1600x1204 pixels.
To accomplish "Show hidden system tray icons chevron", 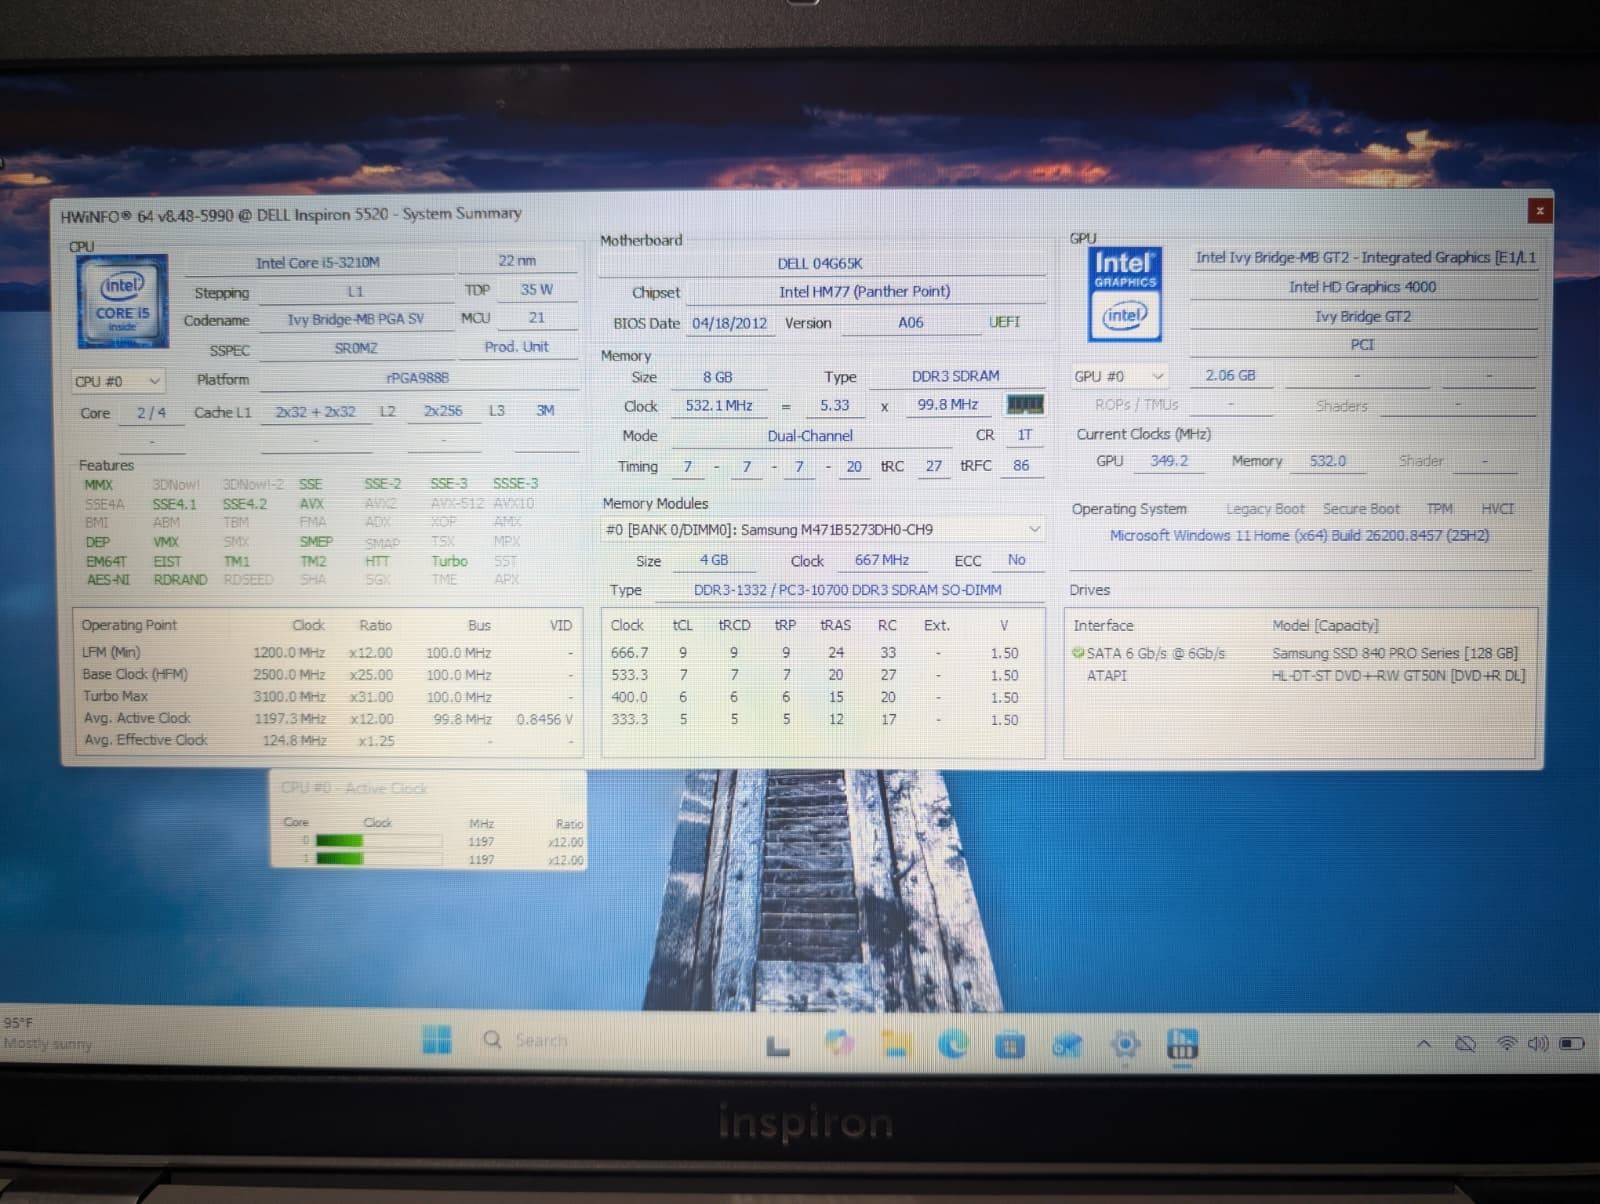I will coord(1424,1044).
